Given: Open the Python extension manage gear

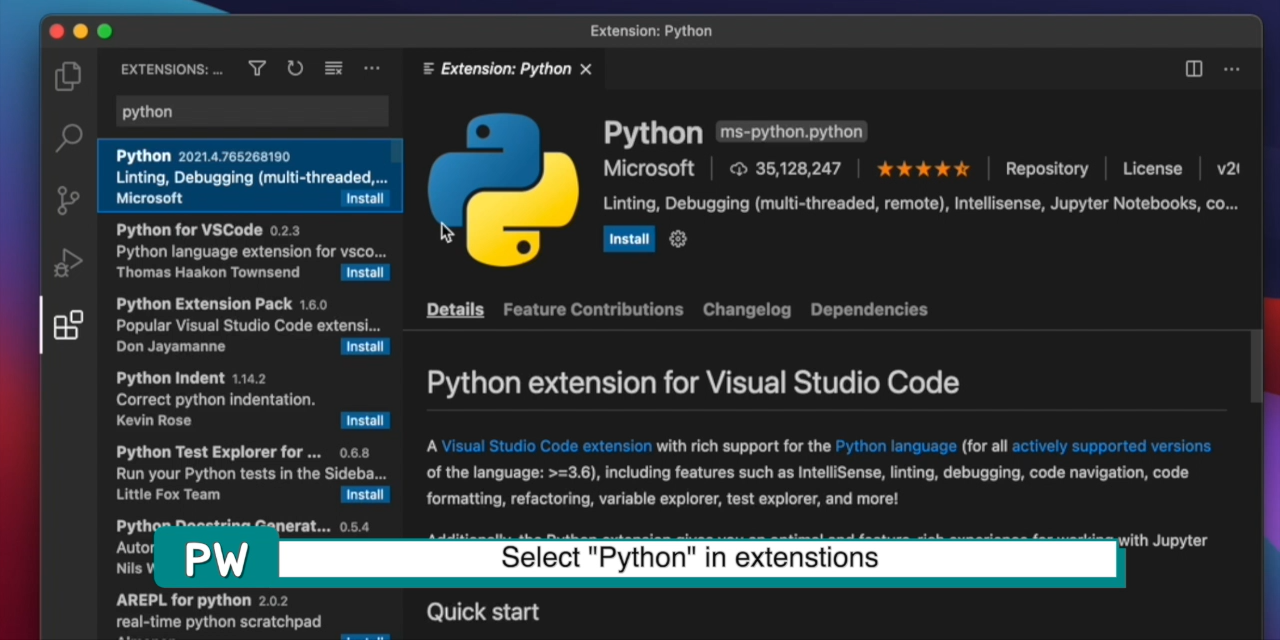Looking at the screenshot, I should click(678, 239).
